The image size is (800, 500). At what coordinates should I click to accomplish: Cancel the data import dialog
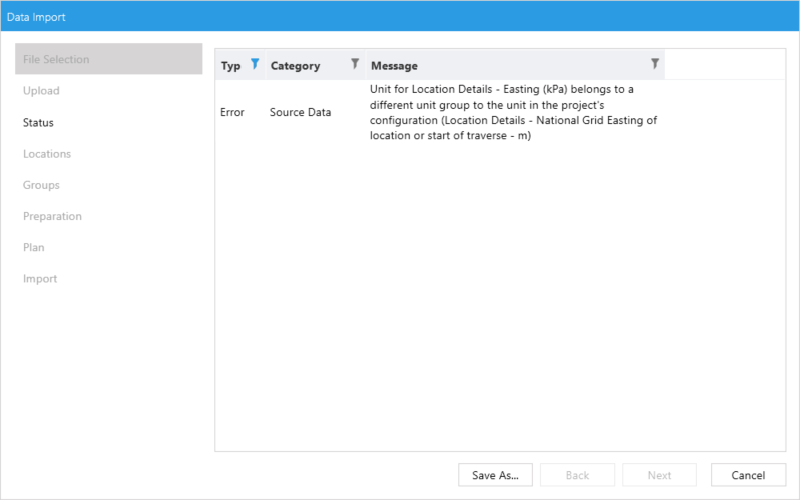click(x=748, y=475)
